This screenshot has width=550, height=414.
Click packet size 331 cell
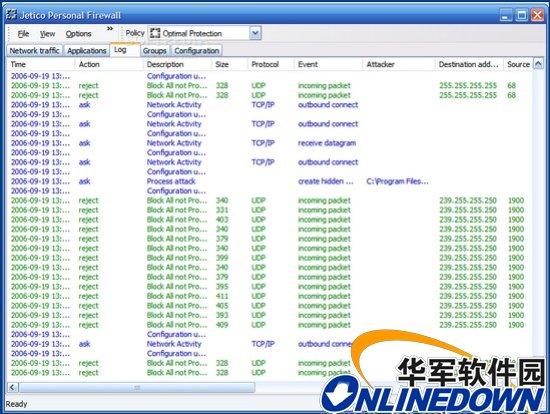(222, 210)
